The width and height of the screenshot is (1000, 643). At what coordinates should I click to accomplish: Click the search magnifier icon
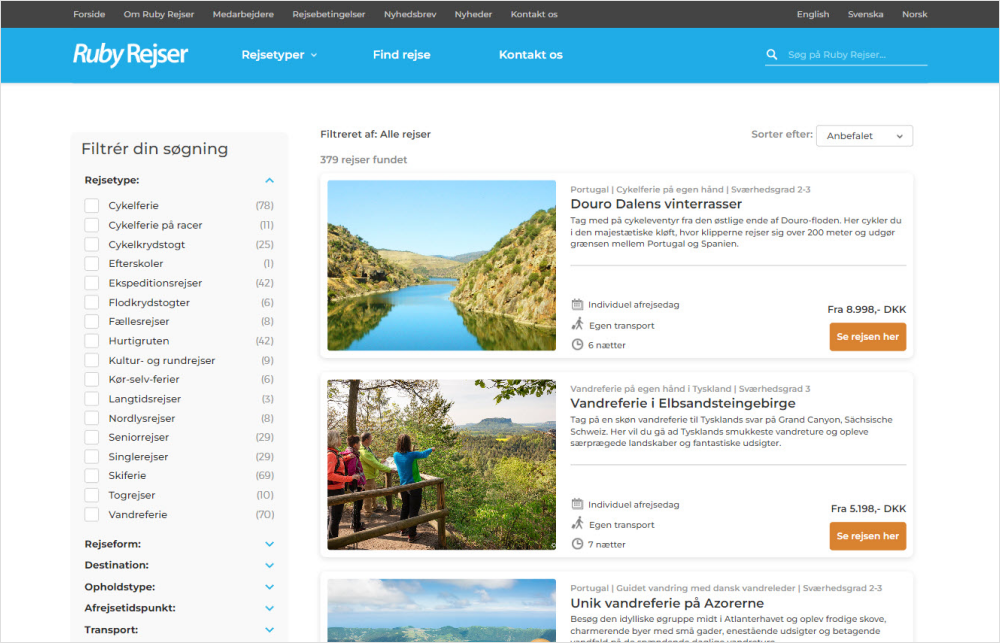click(772, 55)
